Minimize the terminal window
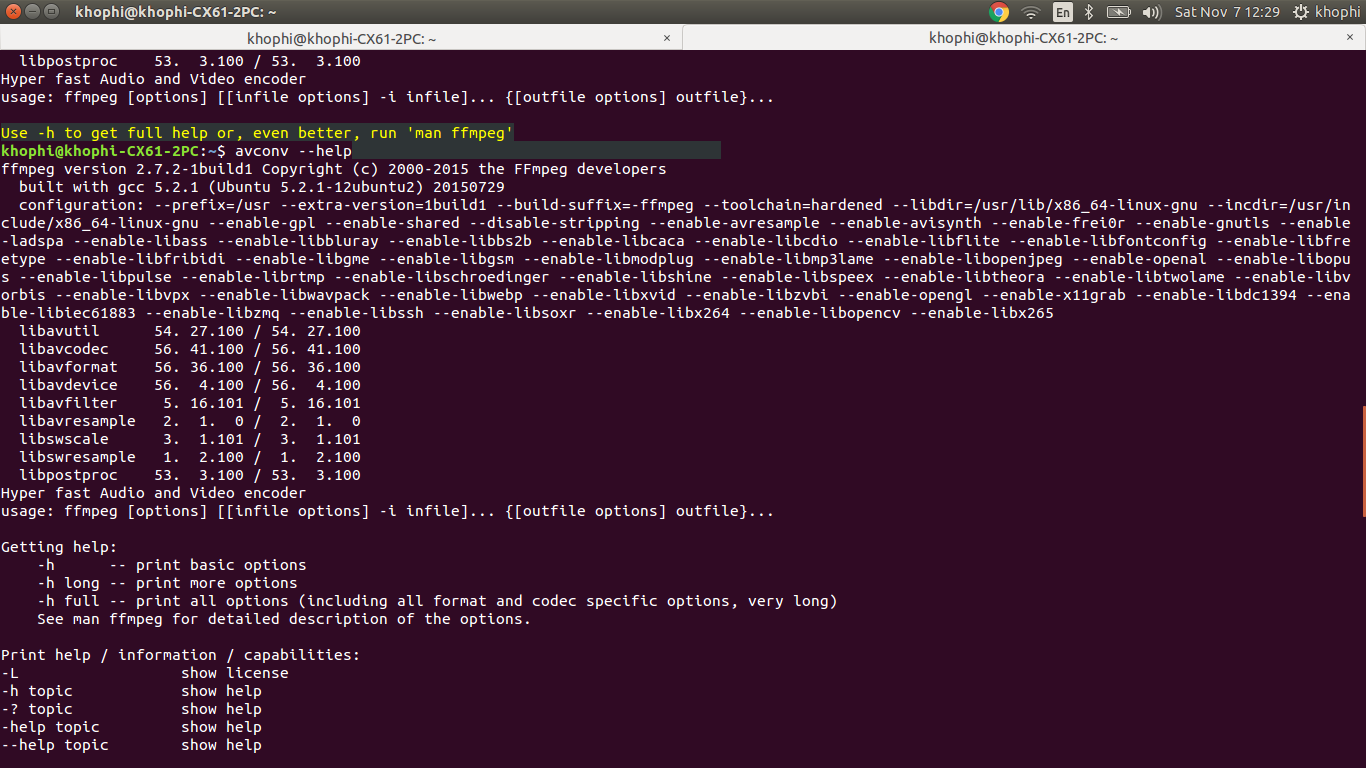The width and height of the screenshot is (1366, 768). tap(33, 12)
